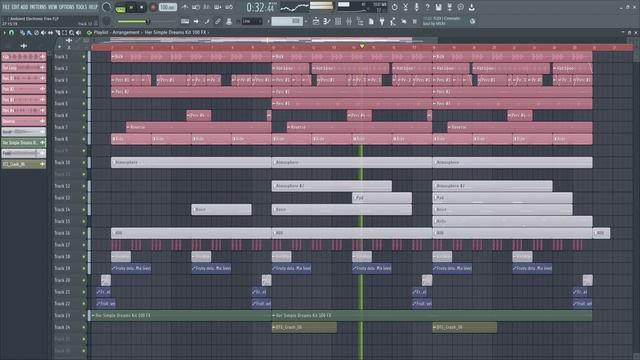Select the playlist zoom tool
Viewport: 640px width, 360px height.
coord(71,32)
